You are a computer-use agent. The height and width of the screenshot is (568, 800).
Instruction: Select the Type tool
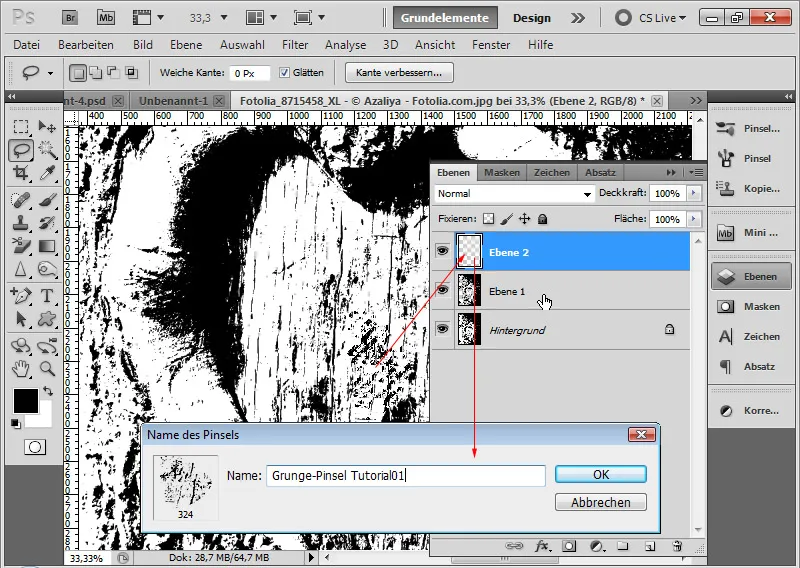click(47, 295)
